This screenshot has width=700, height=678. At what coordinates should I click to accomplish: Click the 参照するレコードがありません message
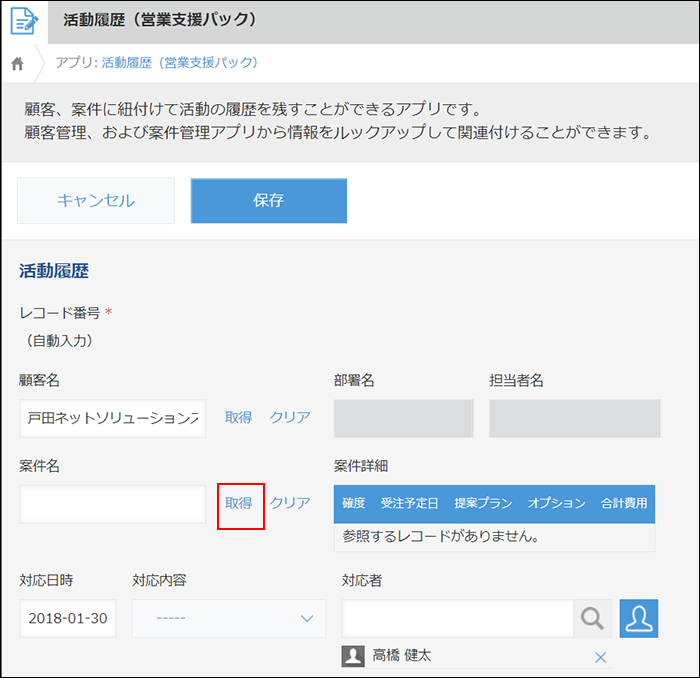pyautogui.click(x=441, y=536)
